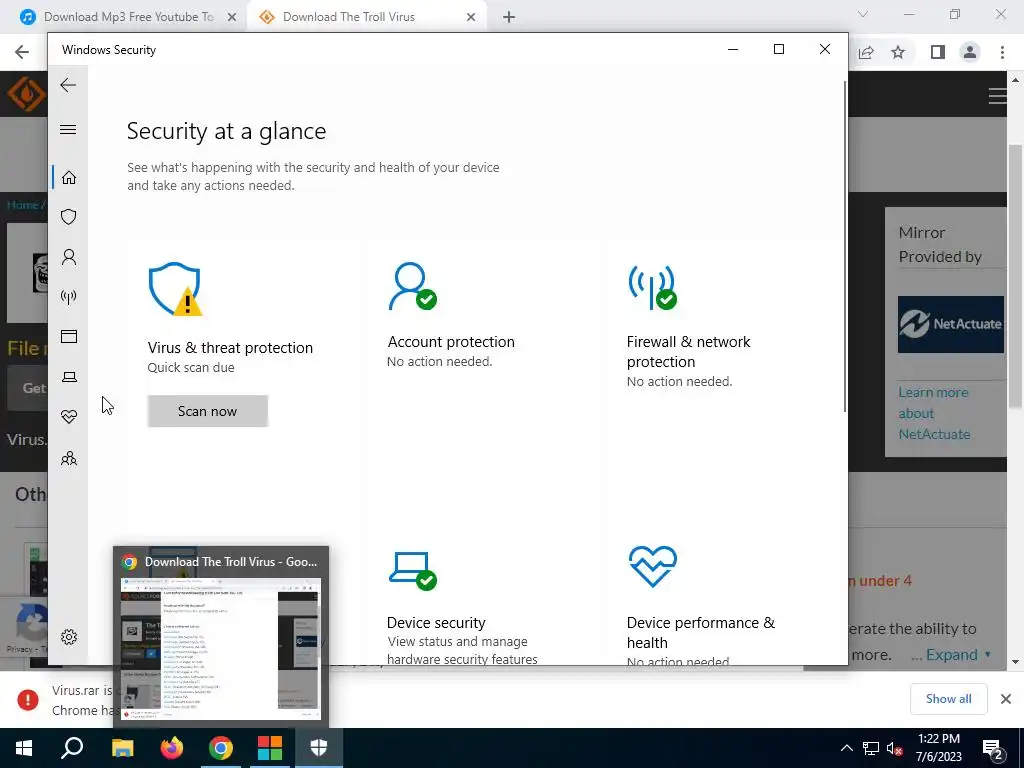Select the Home icon in sidebar
Viewport: 1024px width, 768px height.
pos(69,178)
